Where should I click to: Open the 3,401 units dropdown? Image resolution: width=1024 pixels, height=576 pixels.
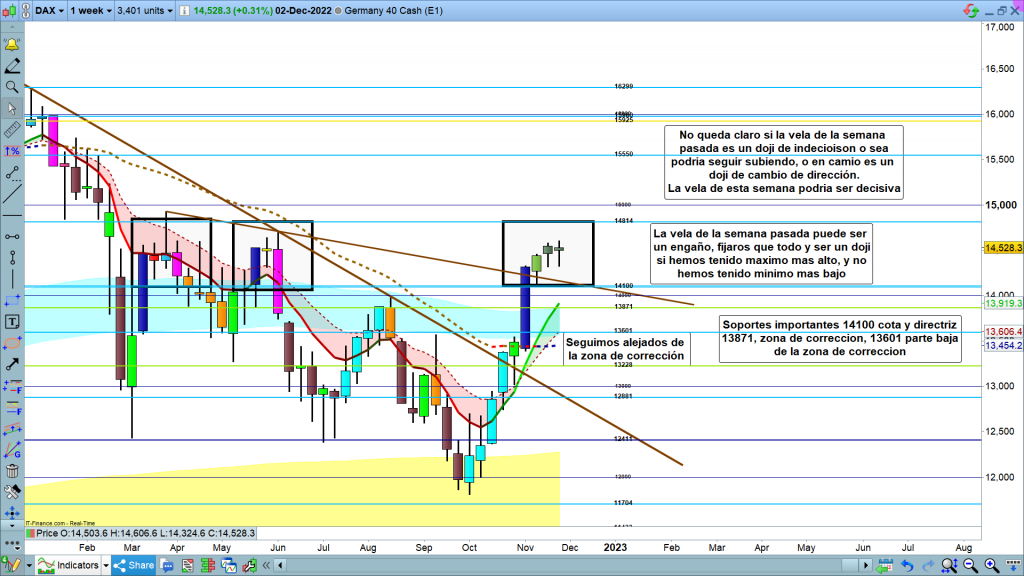(142, 10)
